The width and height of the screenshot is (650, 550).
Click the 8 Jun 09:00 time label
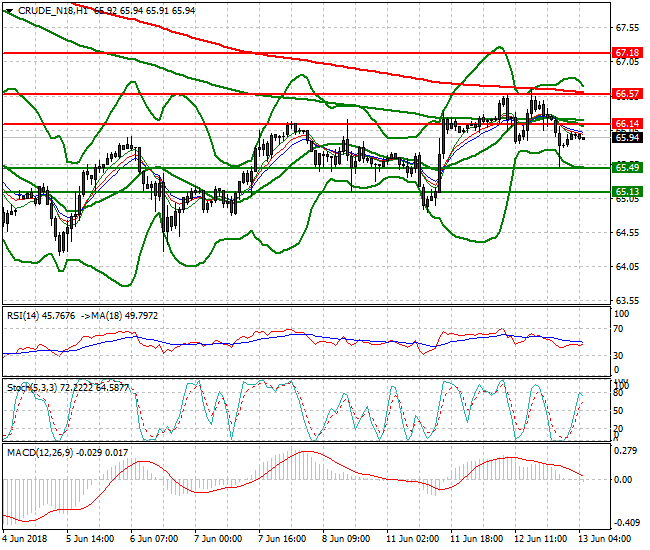coord(346,539)
